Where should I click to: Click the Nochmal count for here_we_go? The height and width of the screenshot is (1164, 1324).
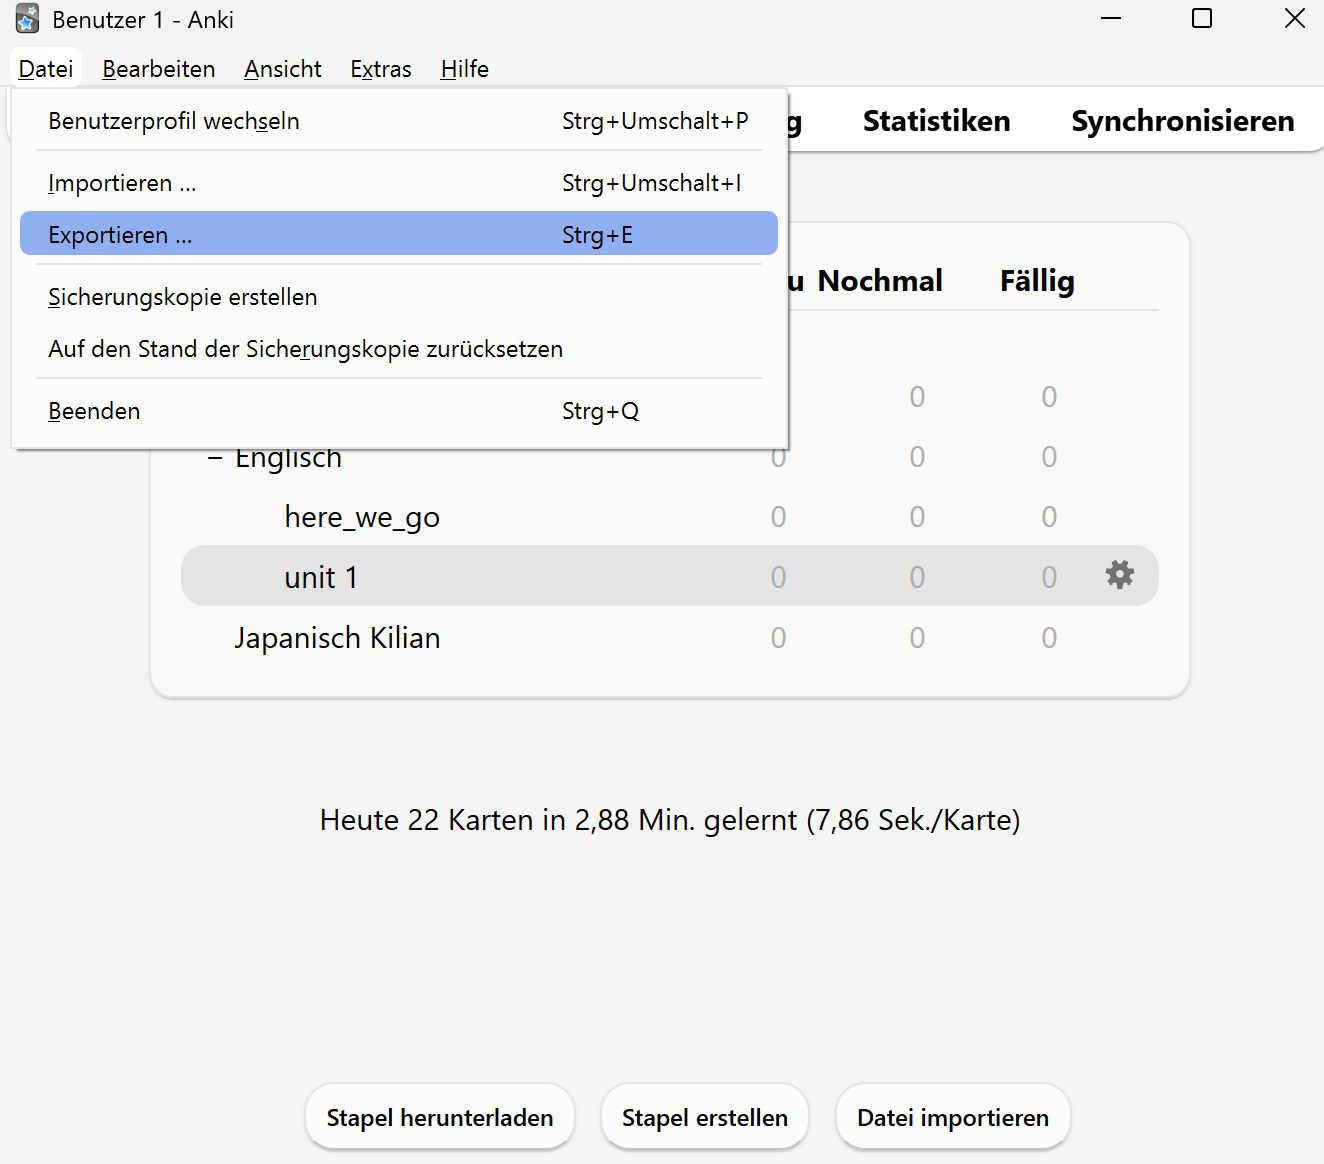[x=917, y=517]
